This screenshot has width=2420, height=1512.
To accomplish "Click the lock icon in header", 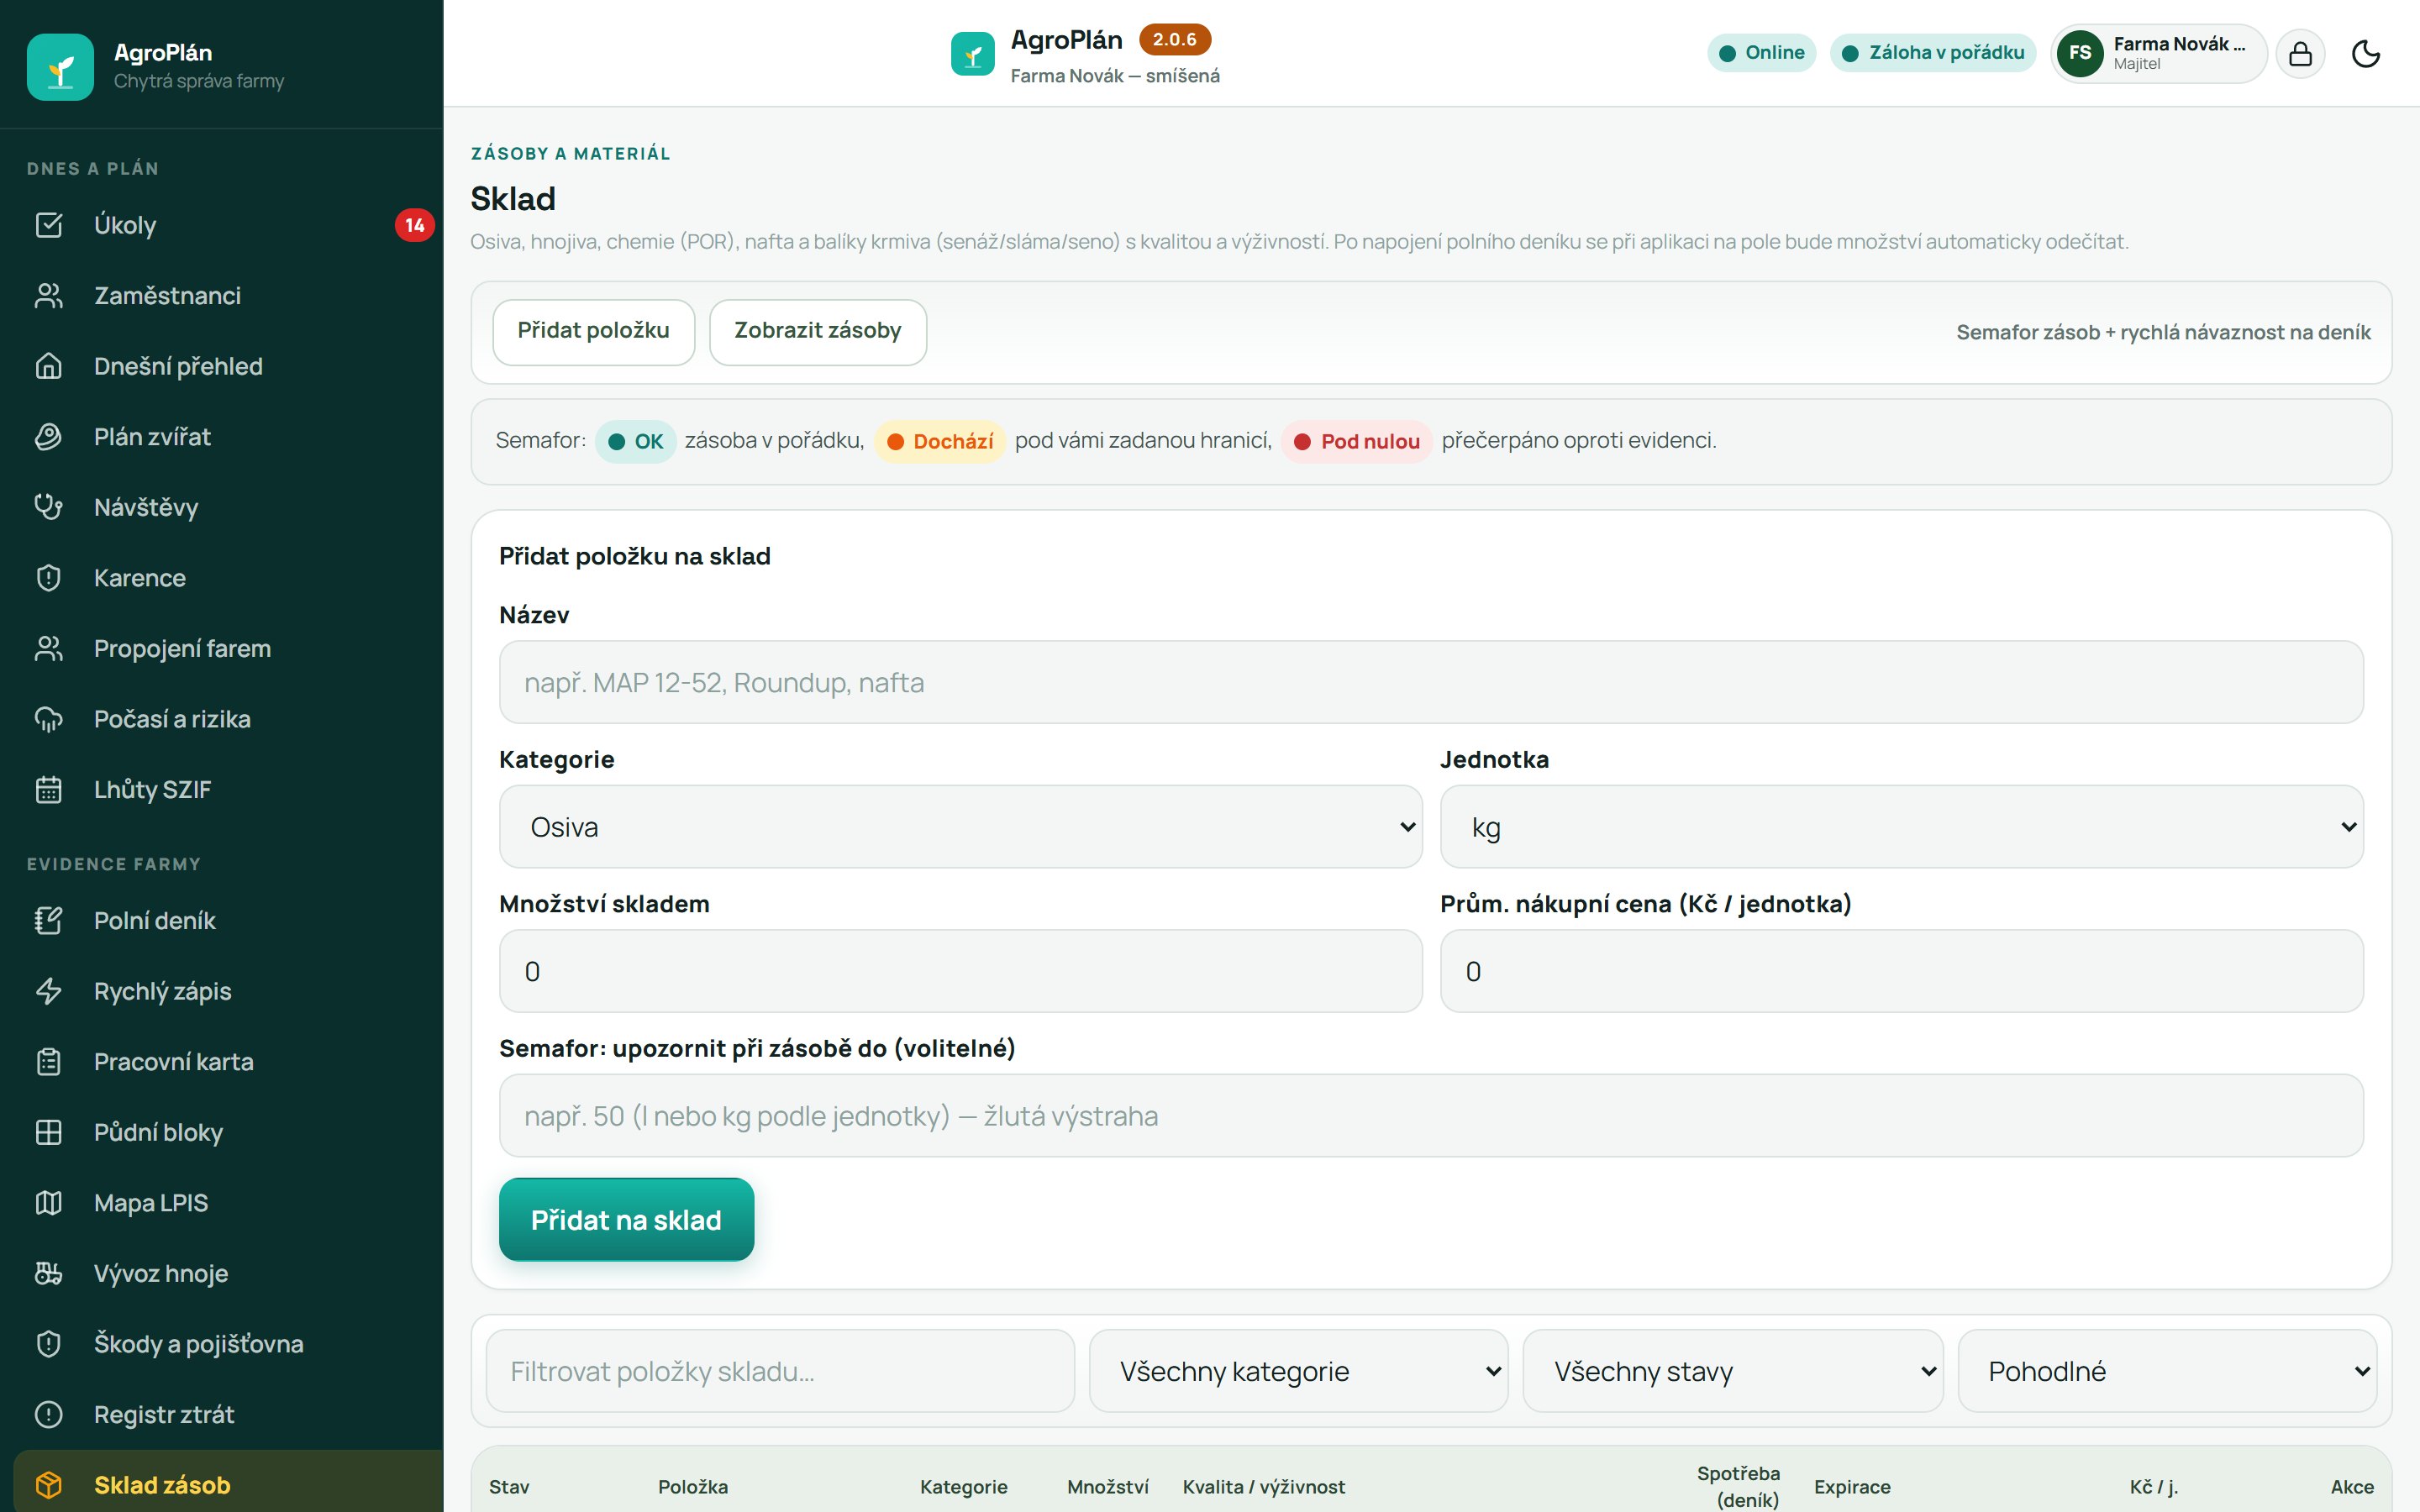I will point(2300,53).
